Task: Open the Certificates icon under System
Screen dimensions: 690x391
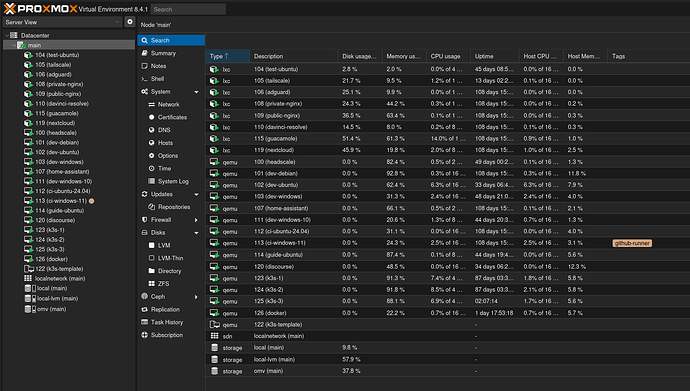Action: pyautogui.click(x=151, y=117)
